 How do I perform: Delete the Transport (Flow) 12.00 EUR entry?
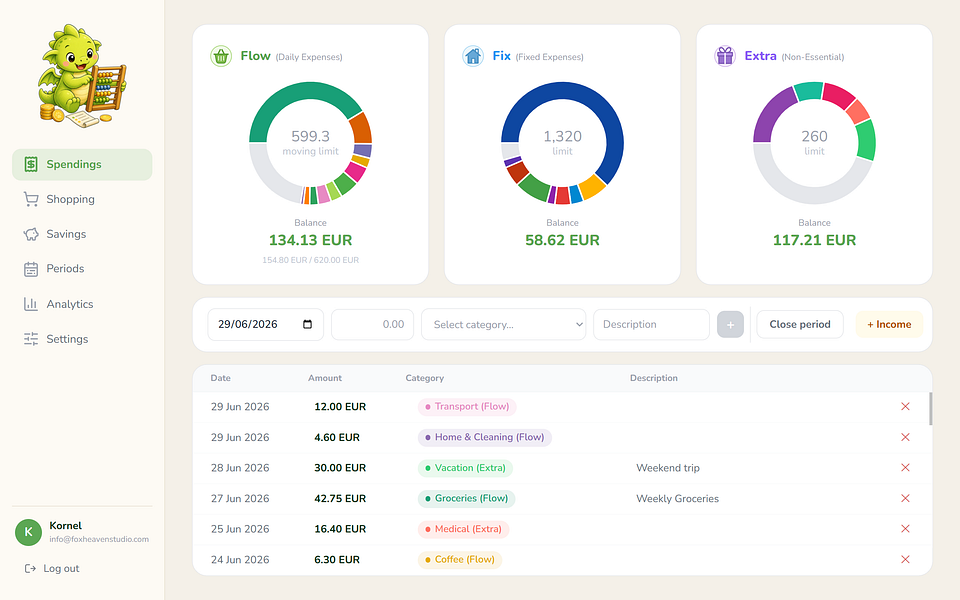tap(905, 407)
